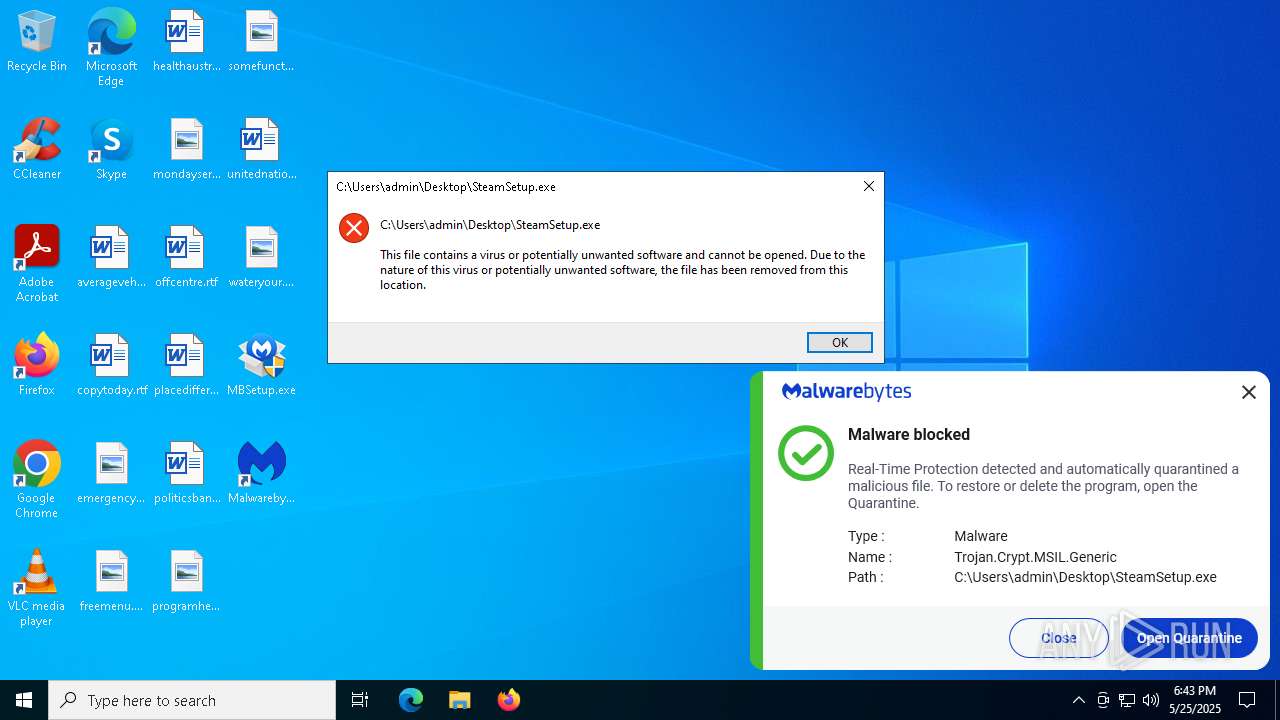Open the volume control in the tray
The height and width of the screenshot is (720, 1280).
(1150, 700)
